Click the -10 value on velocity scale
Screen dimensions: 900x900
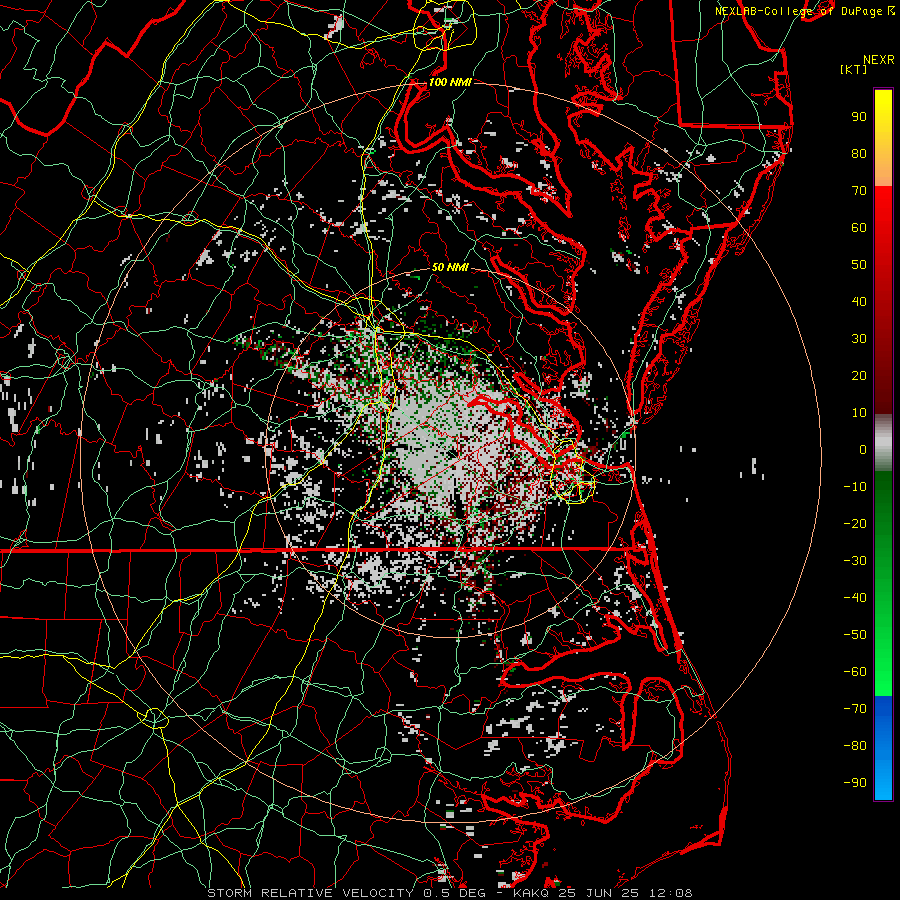[855, 487]
